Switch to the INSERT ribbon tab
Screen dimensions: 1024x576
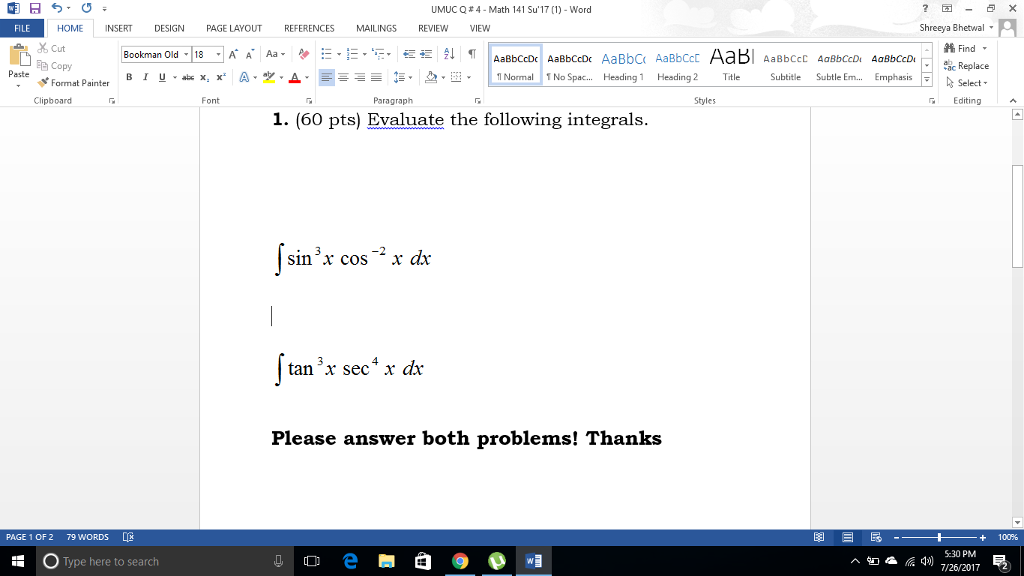coord(118,28)
